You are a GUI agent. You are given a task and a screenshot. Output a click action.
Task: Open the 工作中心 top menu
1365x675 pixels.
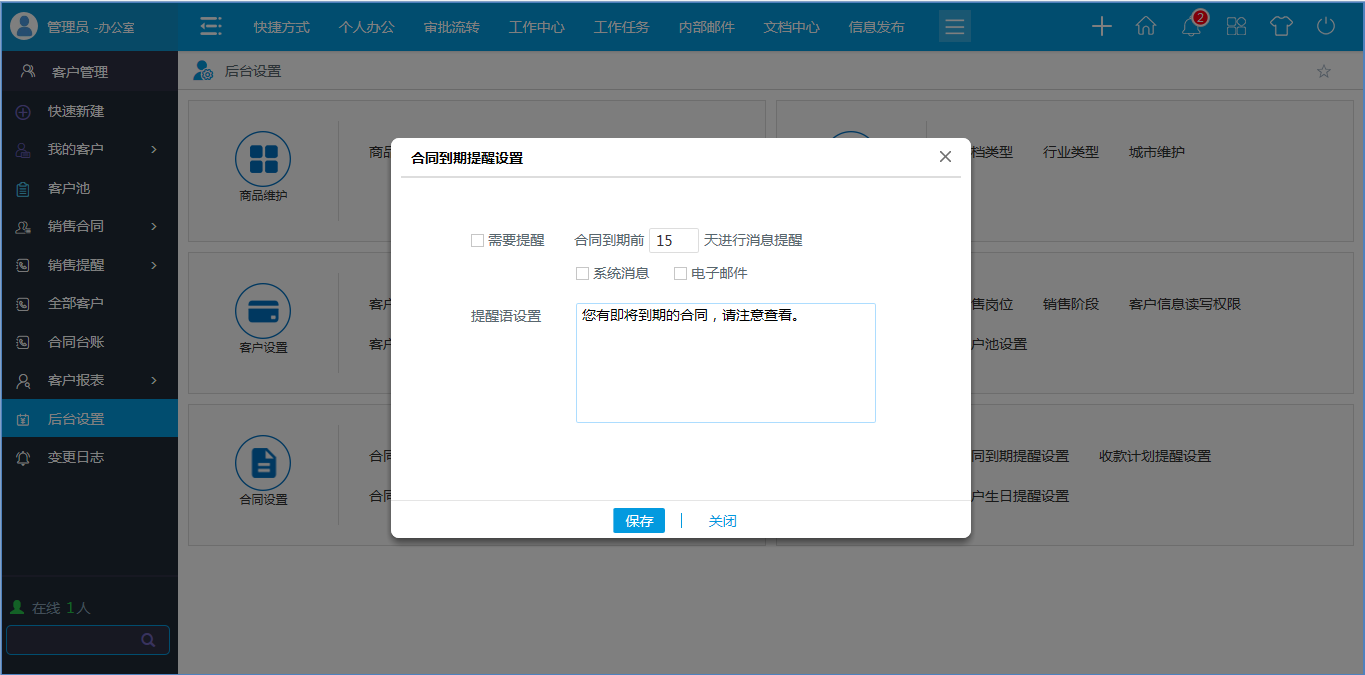tap(536, 27)
